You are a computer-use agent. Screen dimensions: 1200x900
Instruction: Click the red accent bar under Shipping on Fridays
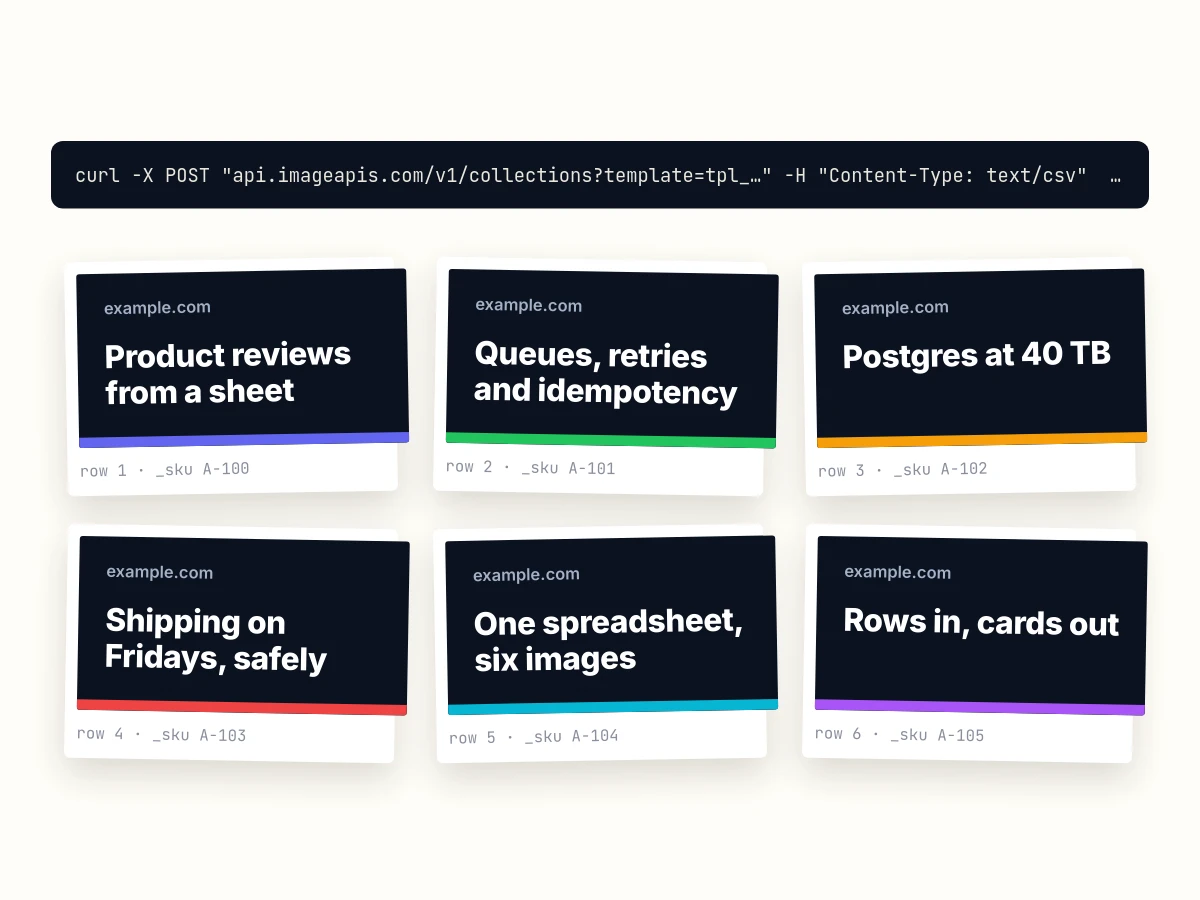242,707
